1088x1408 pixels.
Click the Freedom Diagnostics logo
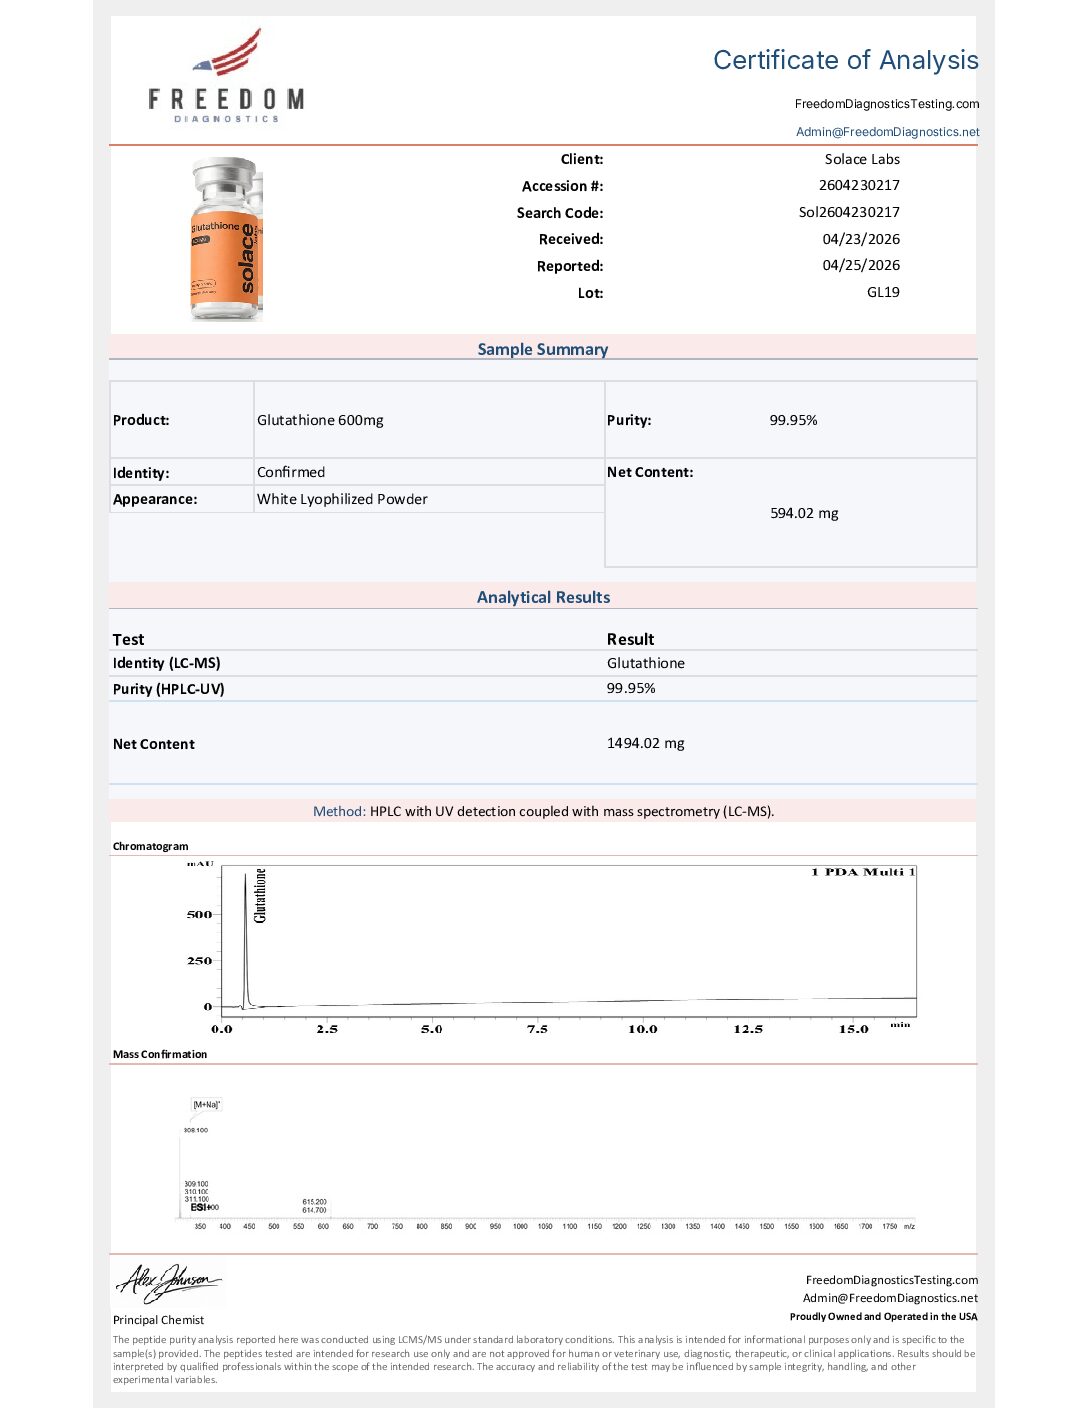coord(227,76)
